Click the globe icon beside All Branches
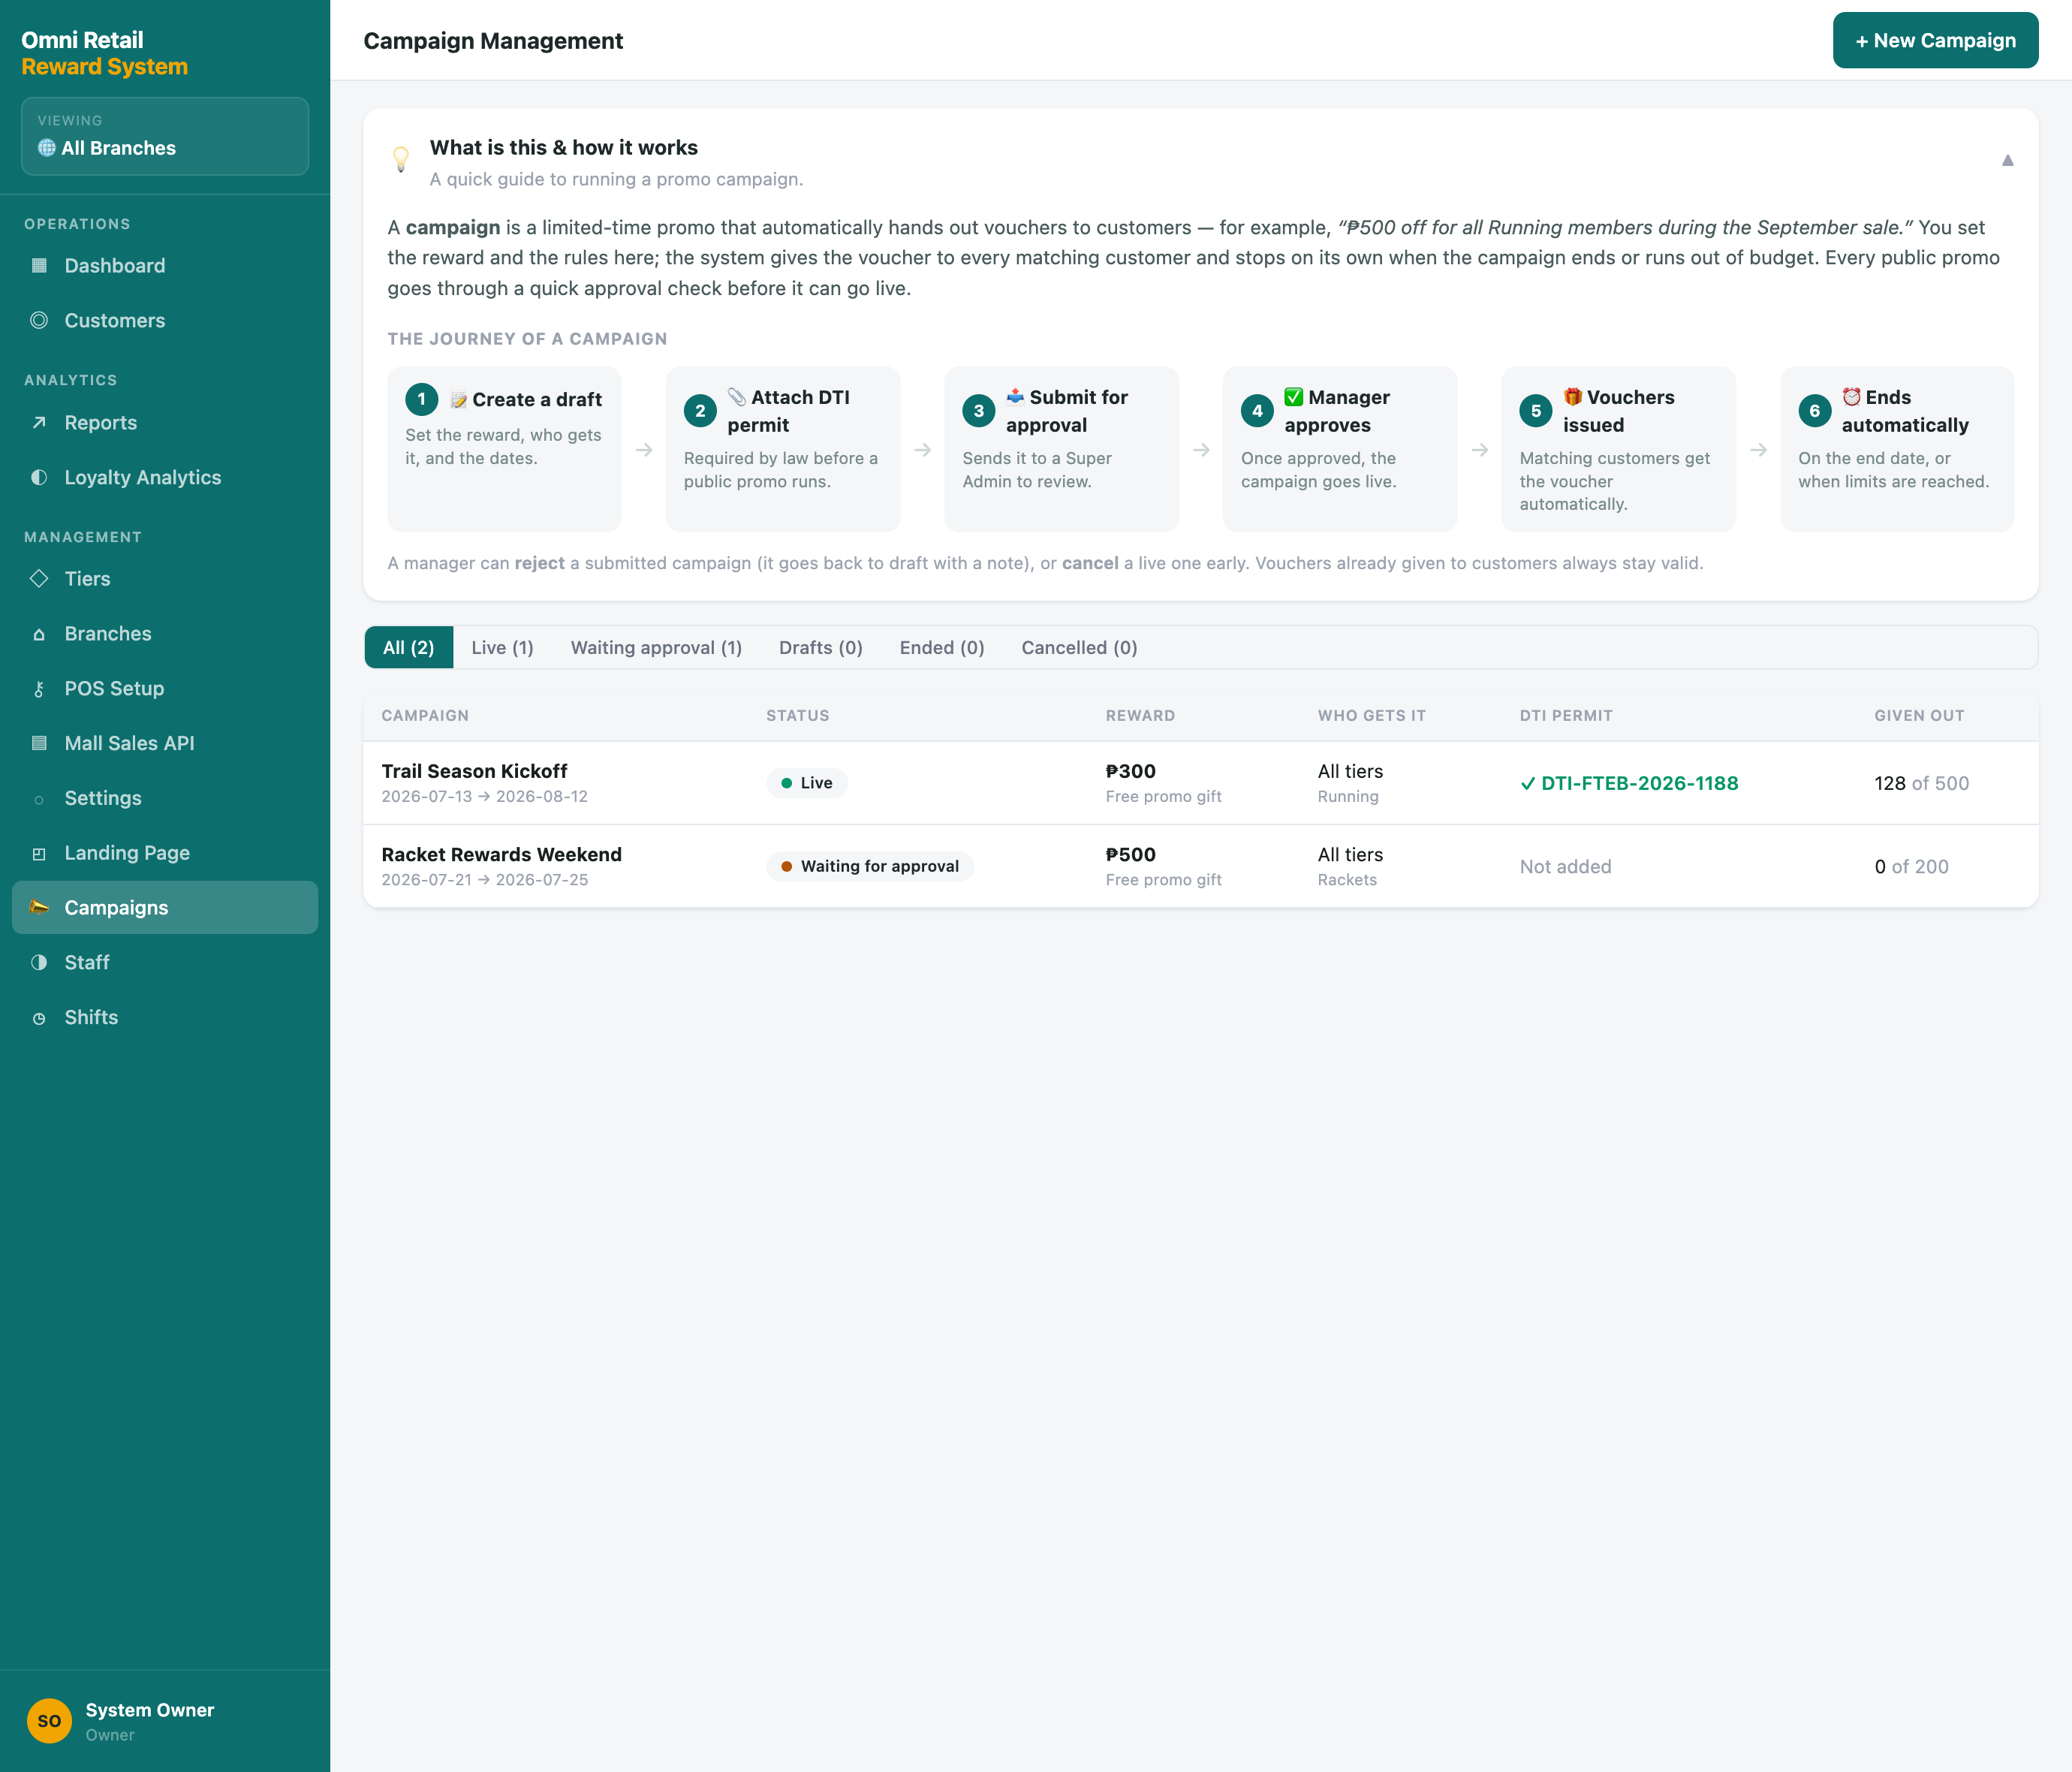This screenshot has width=2072, height=1772. click(47, 148)
